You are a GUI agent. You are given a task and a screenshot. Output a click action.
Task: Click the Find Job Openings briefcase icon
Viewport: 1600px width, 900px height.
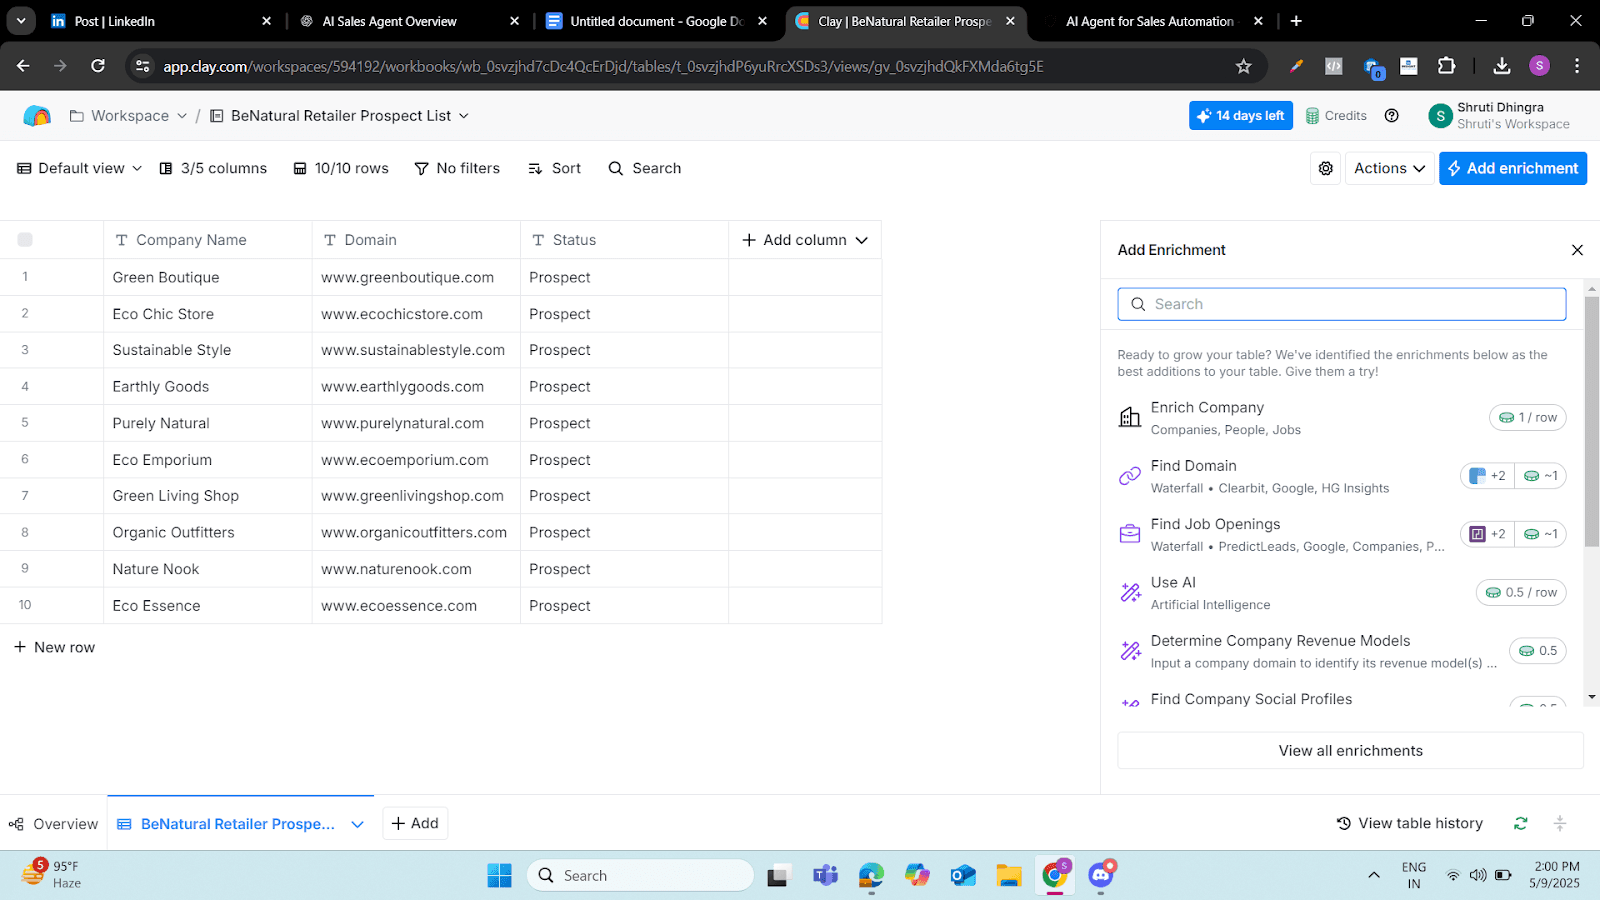pos(1130,534)
